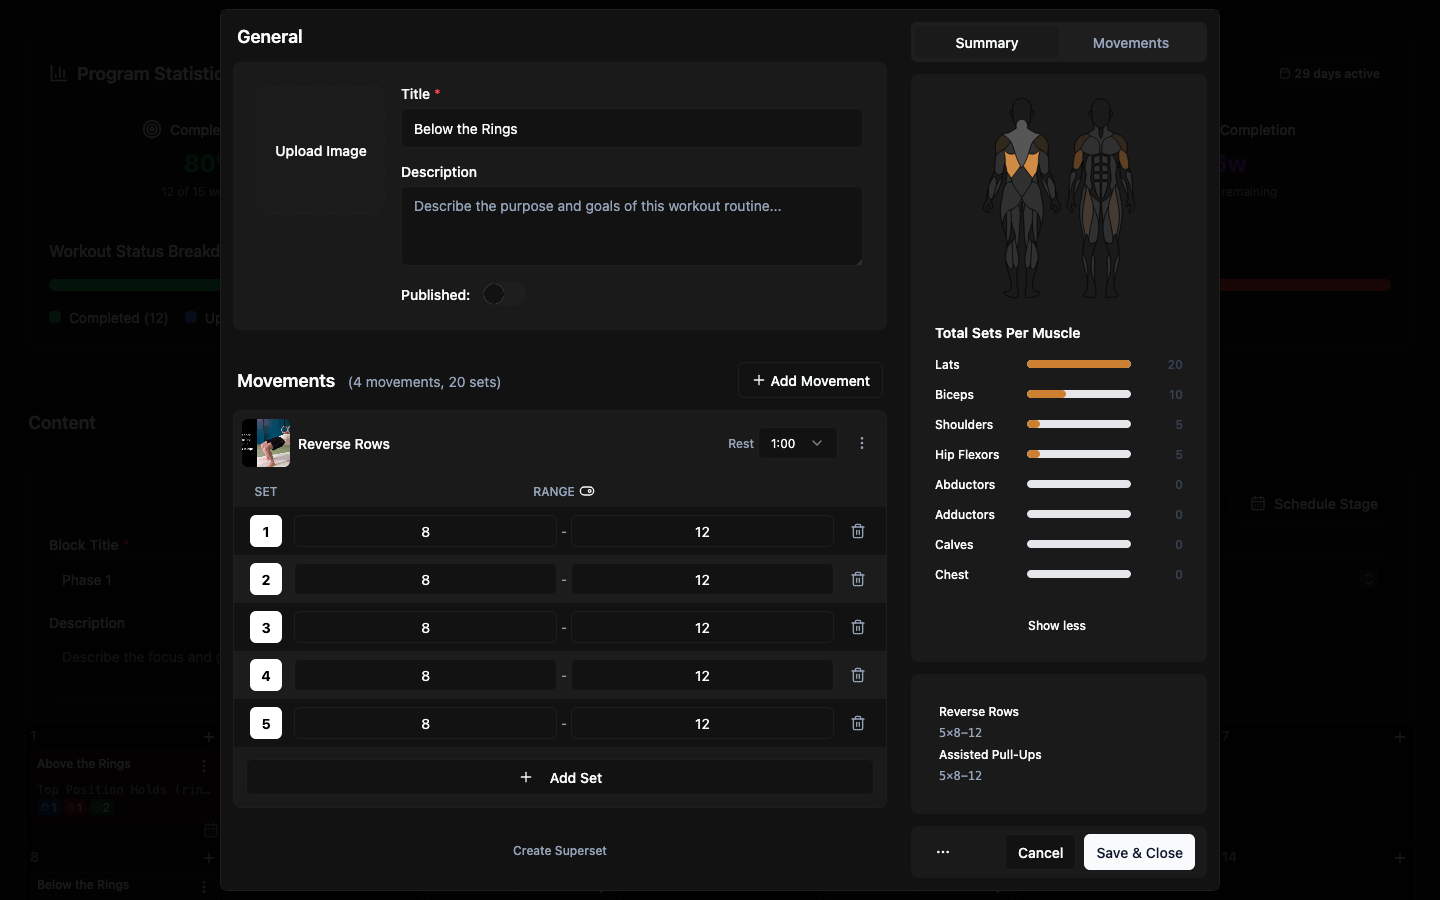
Task: Delete set 2 using trash icon
Action: pos(857,580)
